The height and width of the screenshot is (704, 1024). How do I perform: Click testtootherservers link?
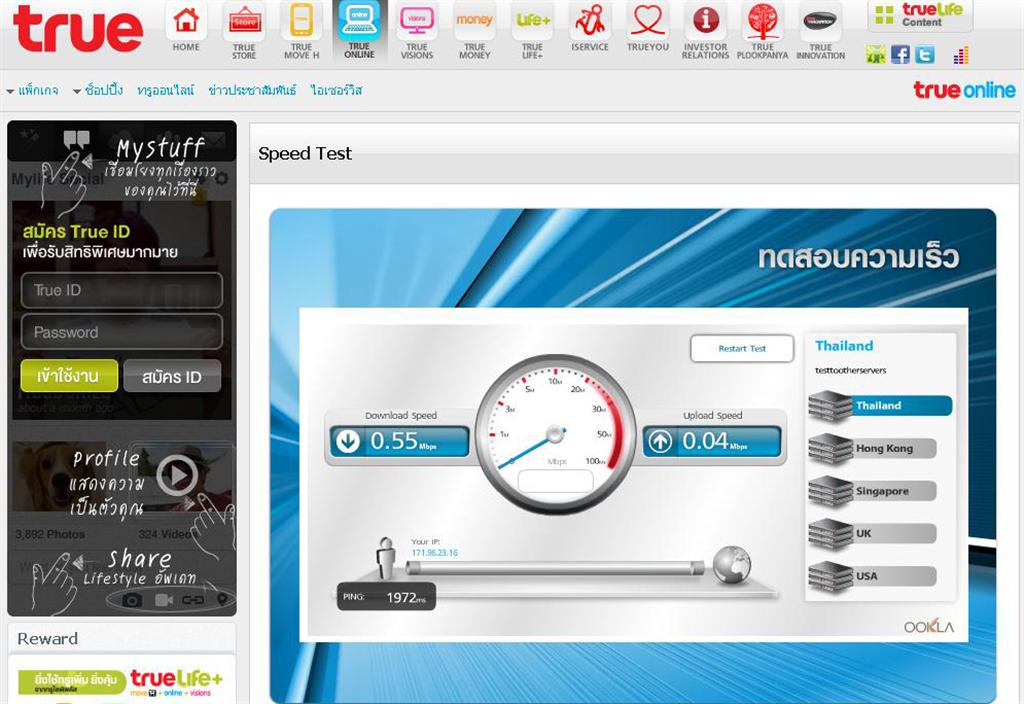pyautogui.click(x=850, y=370)
